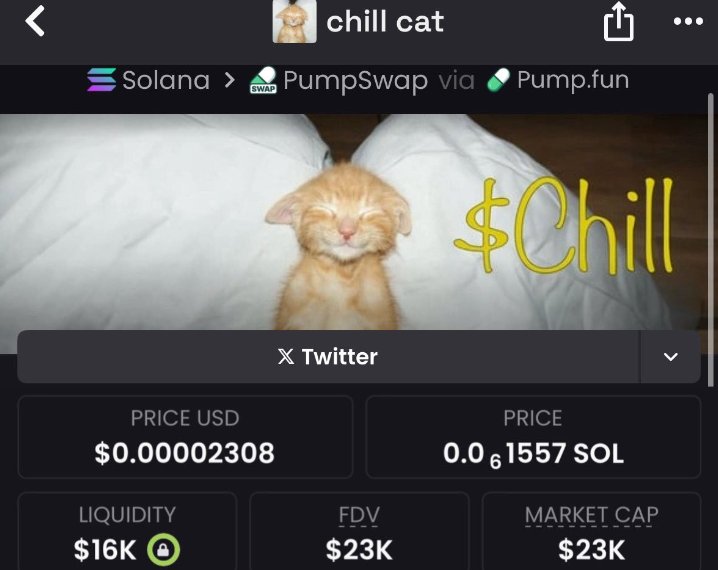718x570 pixels.
Task: Open the three-dots more options menu
Action: pos(688,21)
